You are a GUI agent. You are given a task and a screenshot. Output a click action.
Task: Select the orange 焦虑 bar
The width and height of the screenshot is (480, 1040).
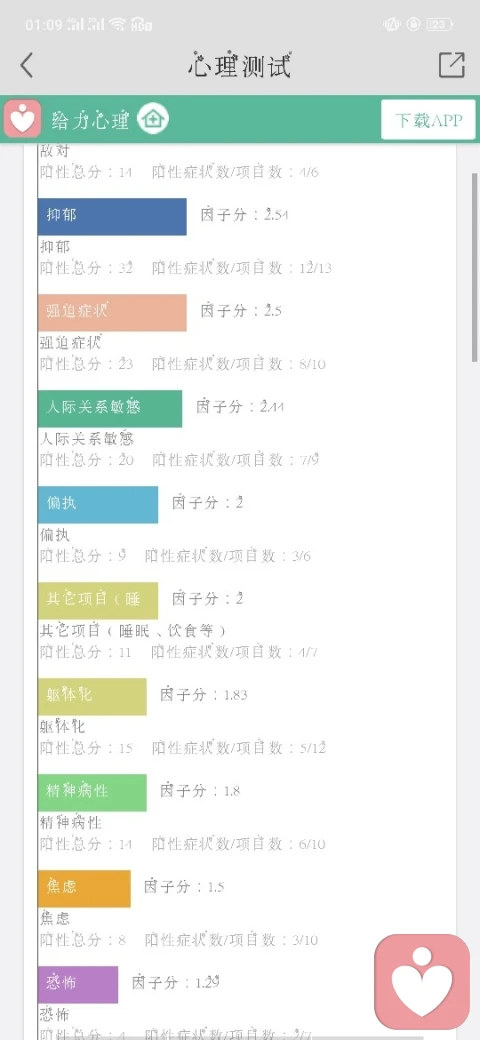84,889
